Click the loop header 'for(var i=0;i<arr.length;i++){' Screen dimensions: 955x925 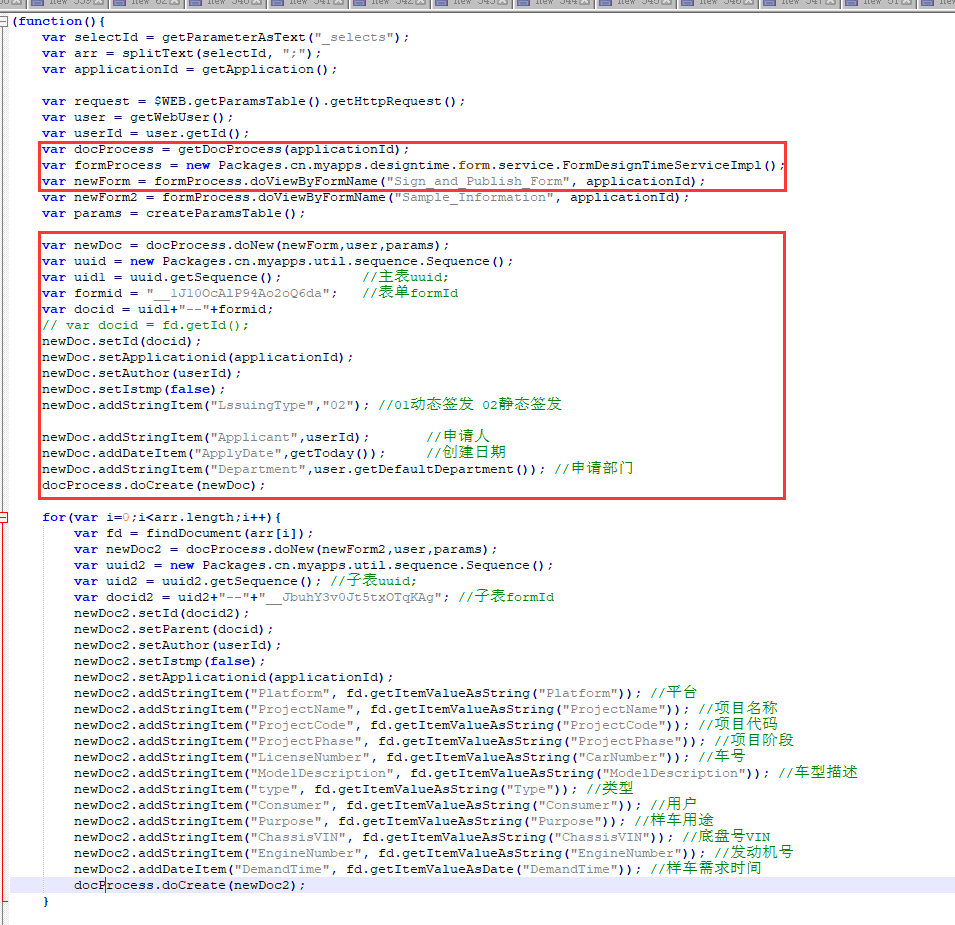[161, 518]
